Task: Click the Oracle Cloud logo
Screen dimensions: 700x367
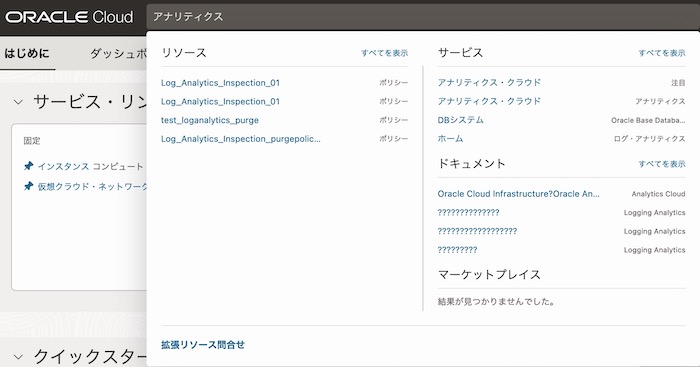Action: pyautogui.click(x=69, y=17)
